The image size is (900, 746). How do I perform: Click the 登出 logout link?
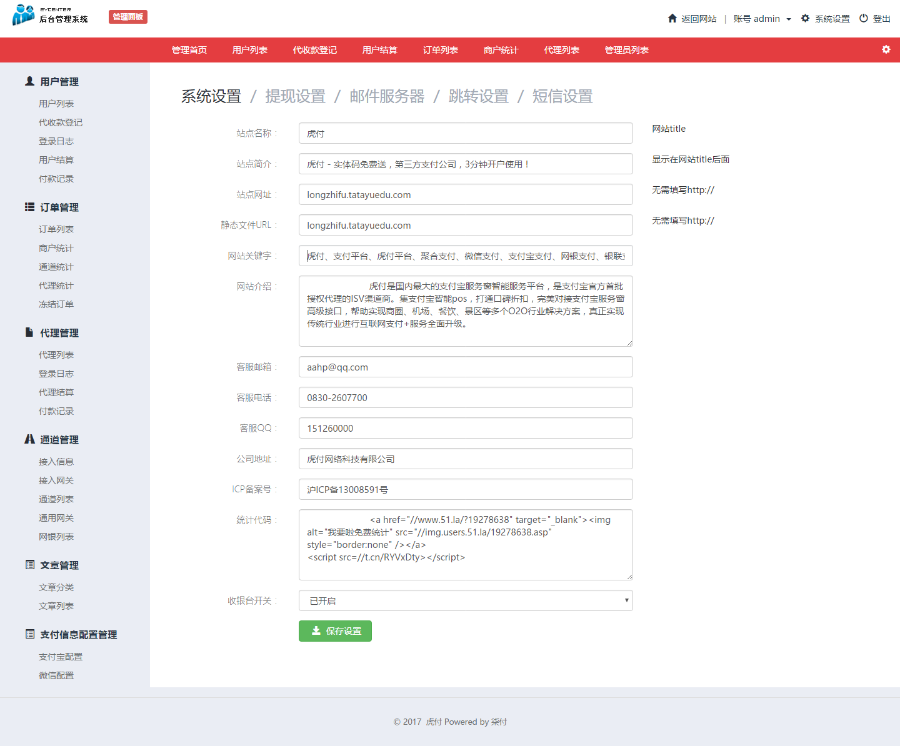click(x=881, y=19)
